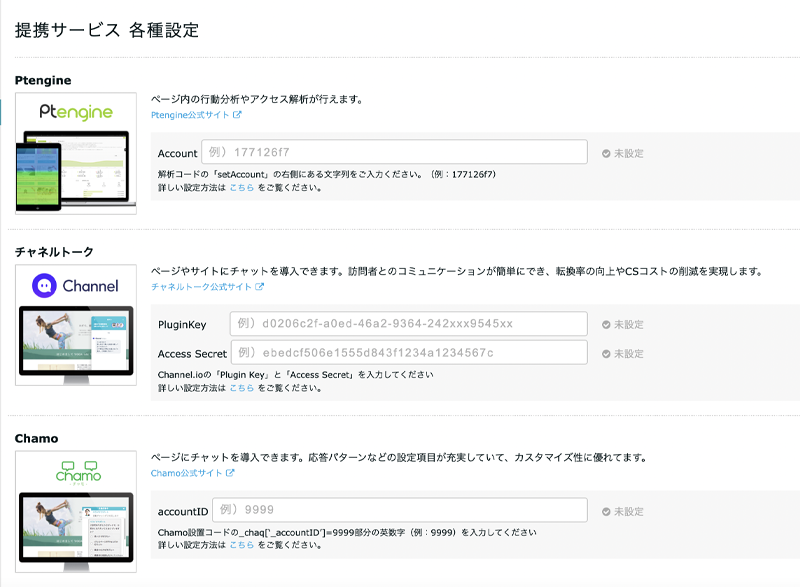Screen dimensions: 800x587
Task: Open こちら setup guide link under チャネルトーク
Action: [x=241, y=388]
